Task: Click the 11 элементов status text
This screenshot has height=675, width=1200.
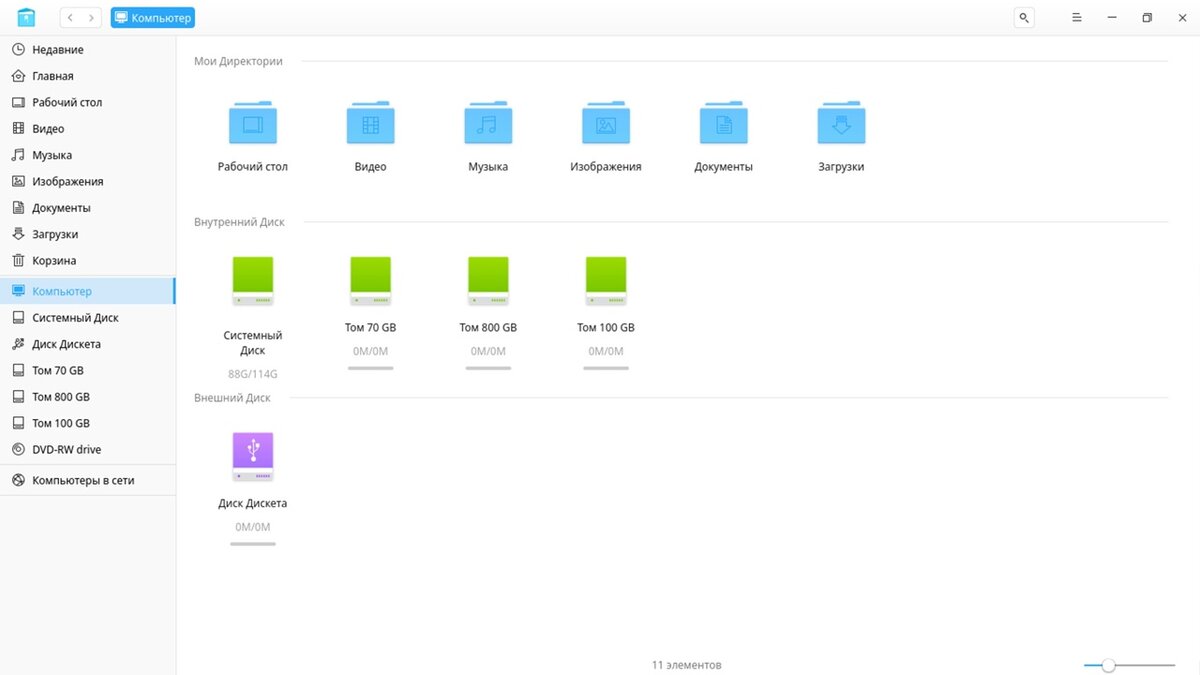Action: point(686,665)
